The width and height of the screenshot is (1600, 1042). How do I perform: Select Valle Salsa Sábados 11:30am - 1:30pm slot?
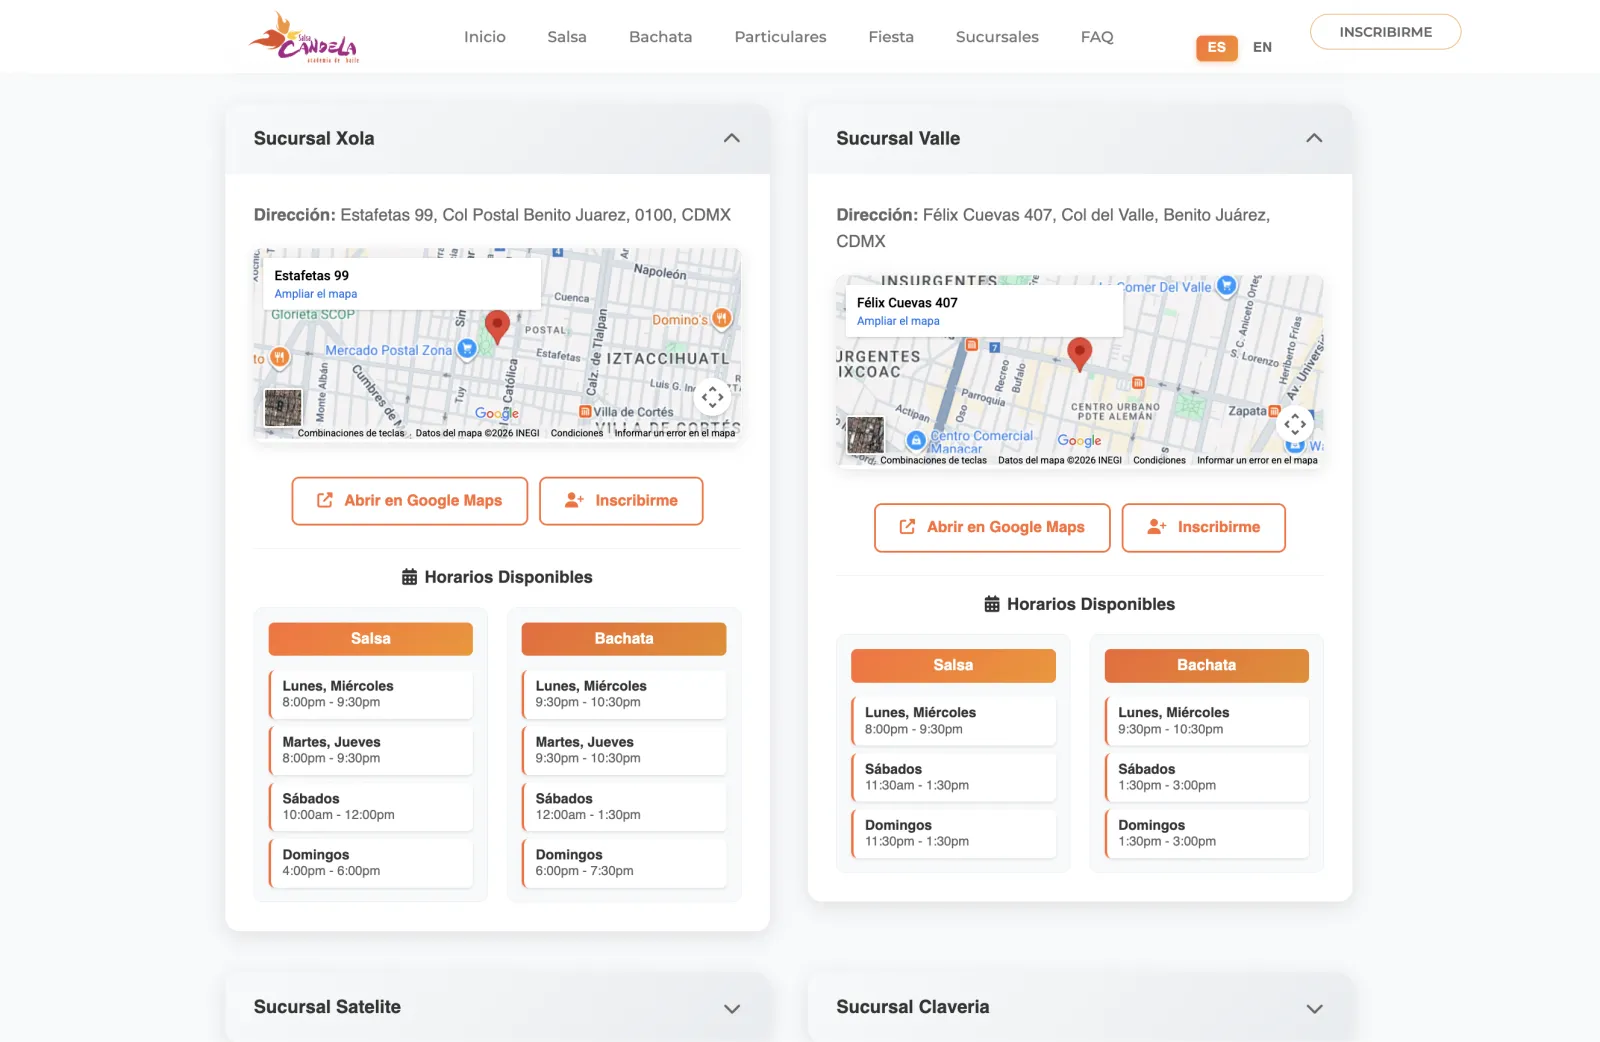pos(953,777)
